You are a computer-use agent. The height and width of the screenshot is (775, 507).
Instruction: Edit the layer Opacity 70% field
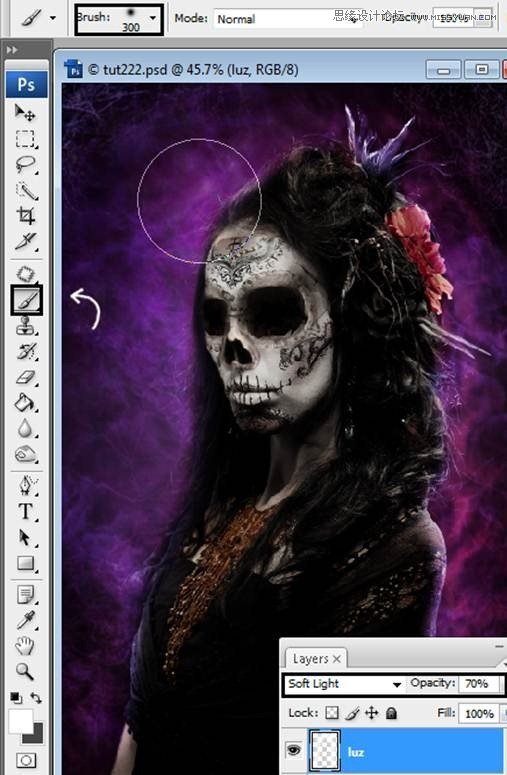(x=479, y=684)
